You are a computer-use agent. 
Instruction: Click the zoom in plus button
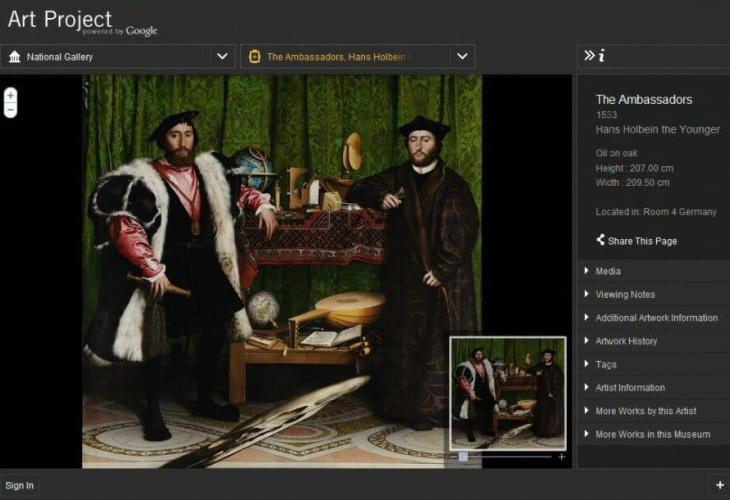pyautogui.click(x=10, y=95)
